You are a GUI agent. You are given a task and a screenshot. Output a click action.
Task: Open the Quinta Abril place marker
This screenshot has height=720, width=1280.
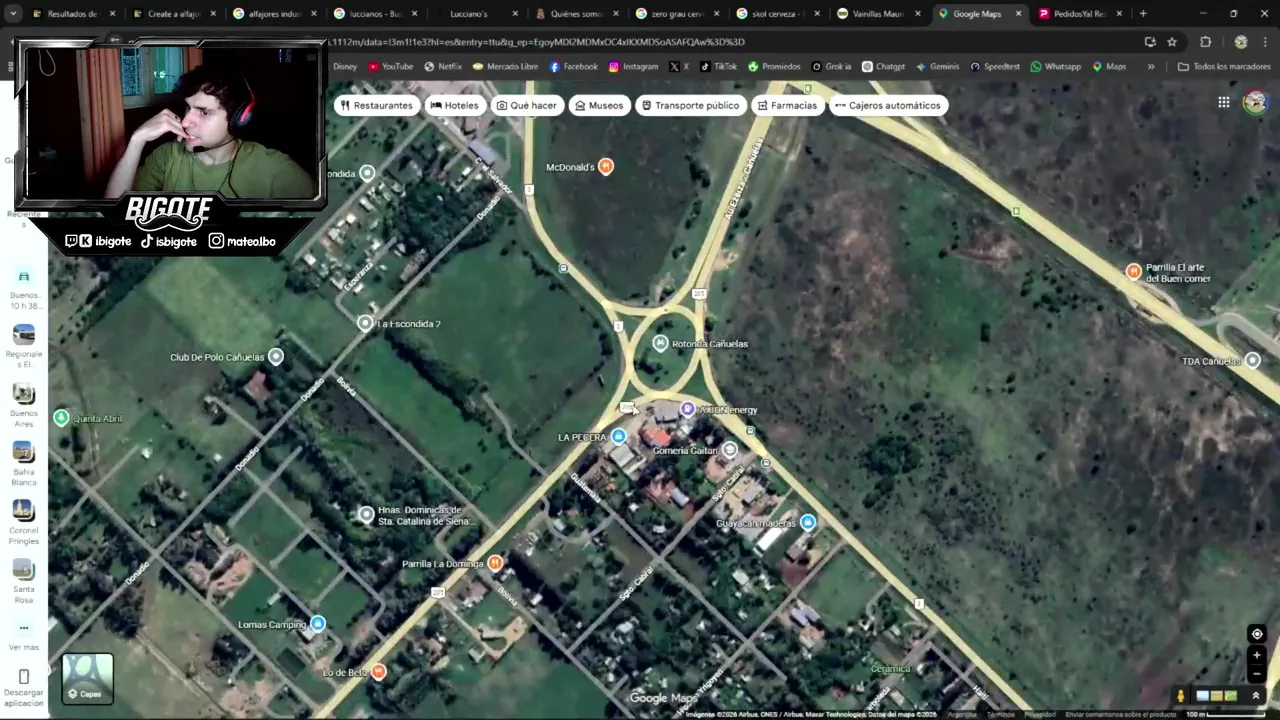click(x=61, y=418)
